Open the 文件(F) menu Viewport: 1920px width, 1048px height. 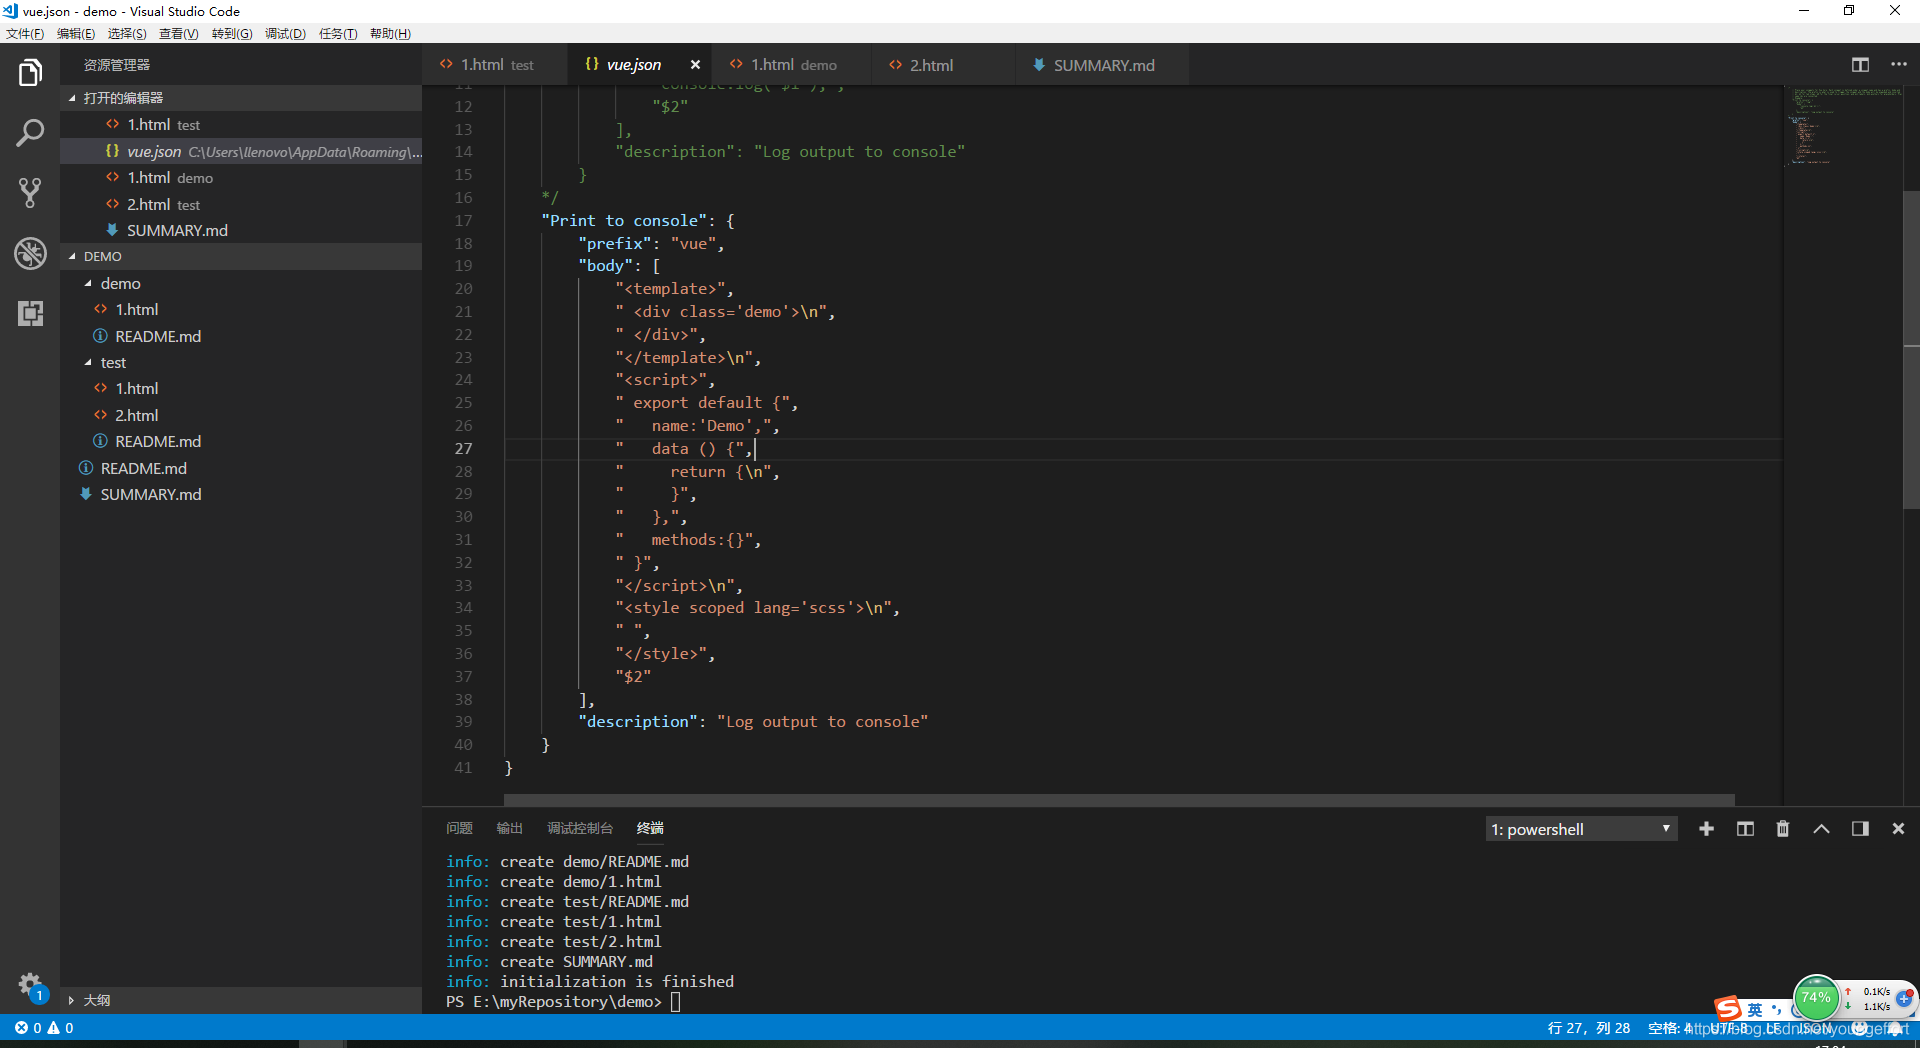coord(25,34)
